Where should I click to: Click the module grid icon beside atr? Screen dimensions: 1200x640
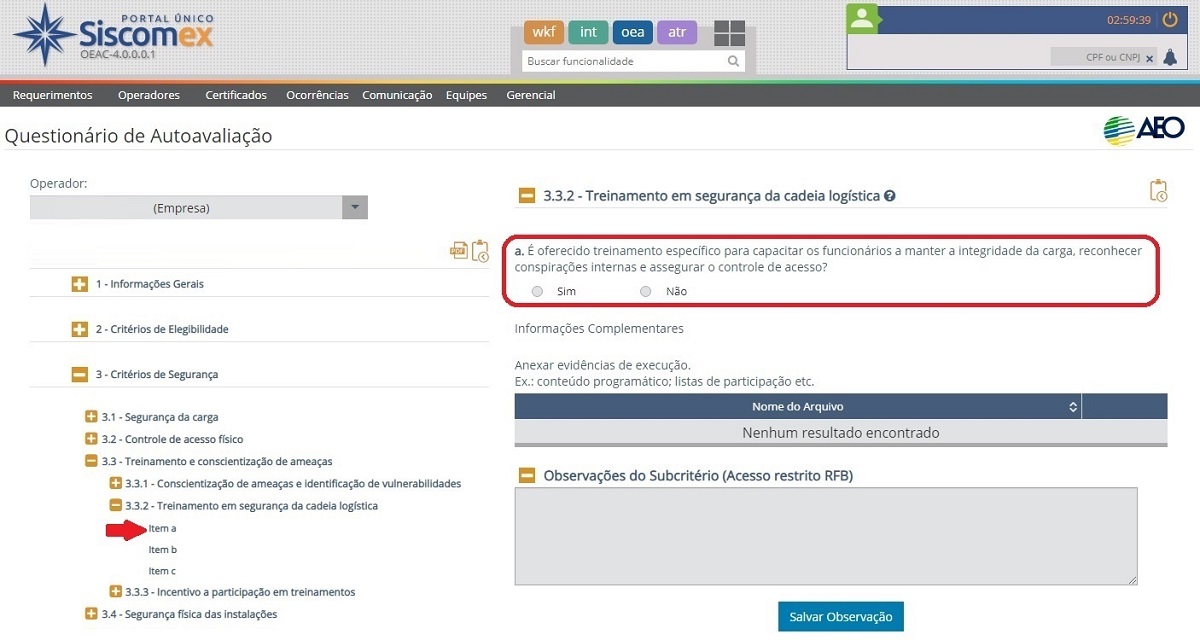pyautogui.click(x=729, y=32)
